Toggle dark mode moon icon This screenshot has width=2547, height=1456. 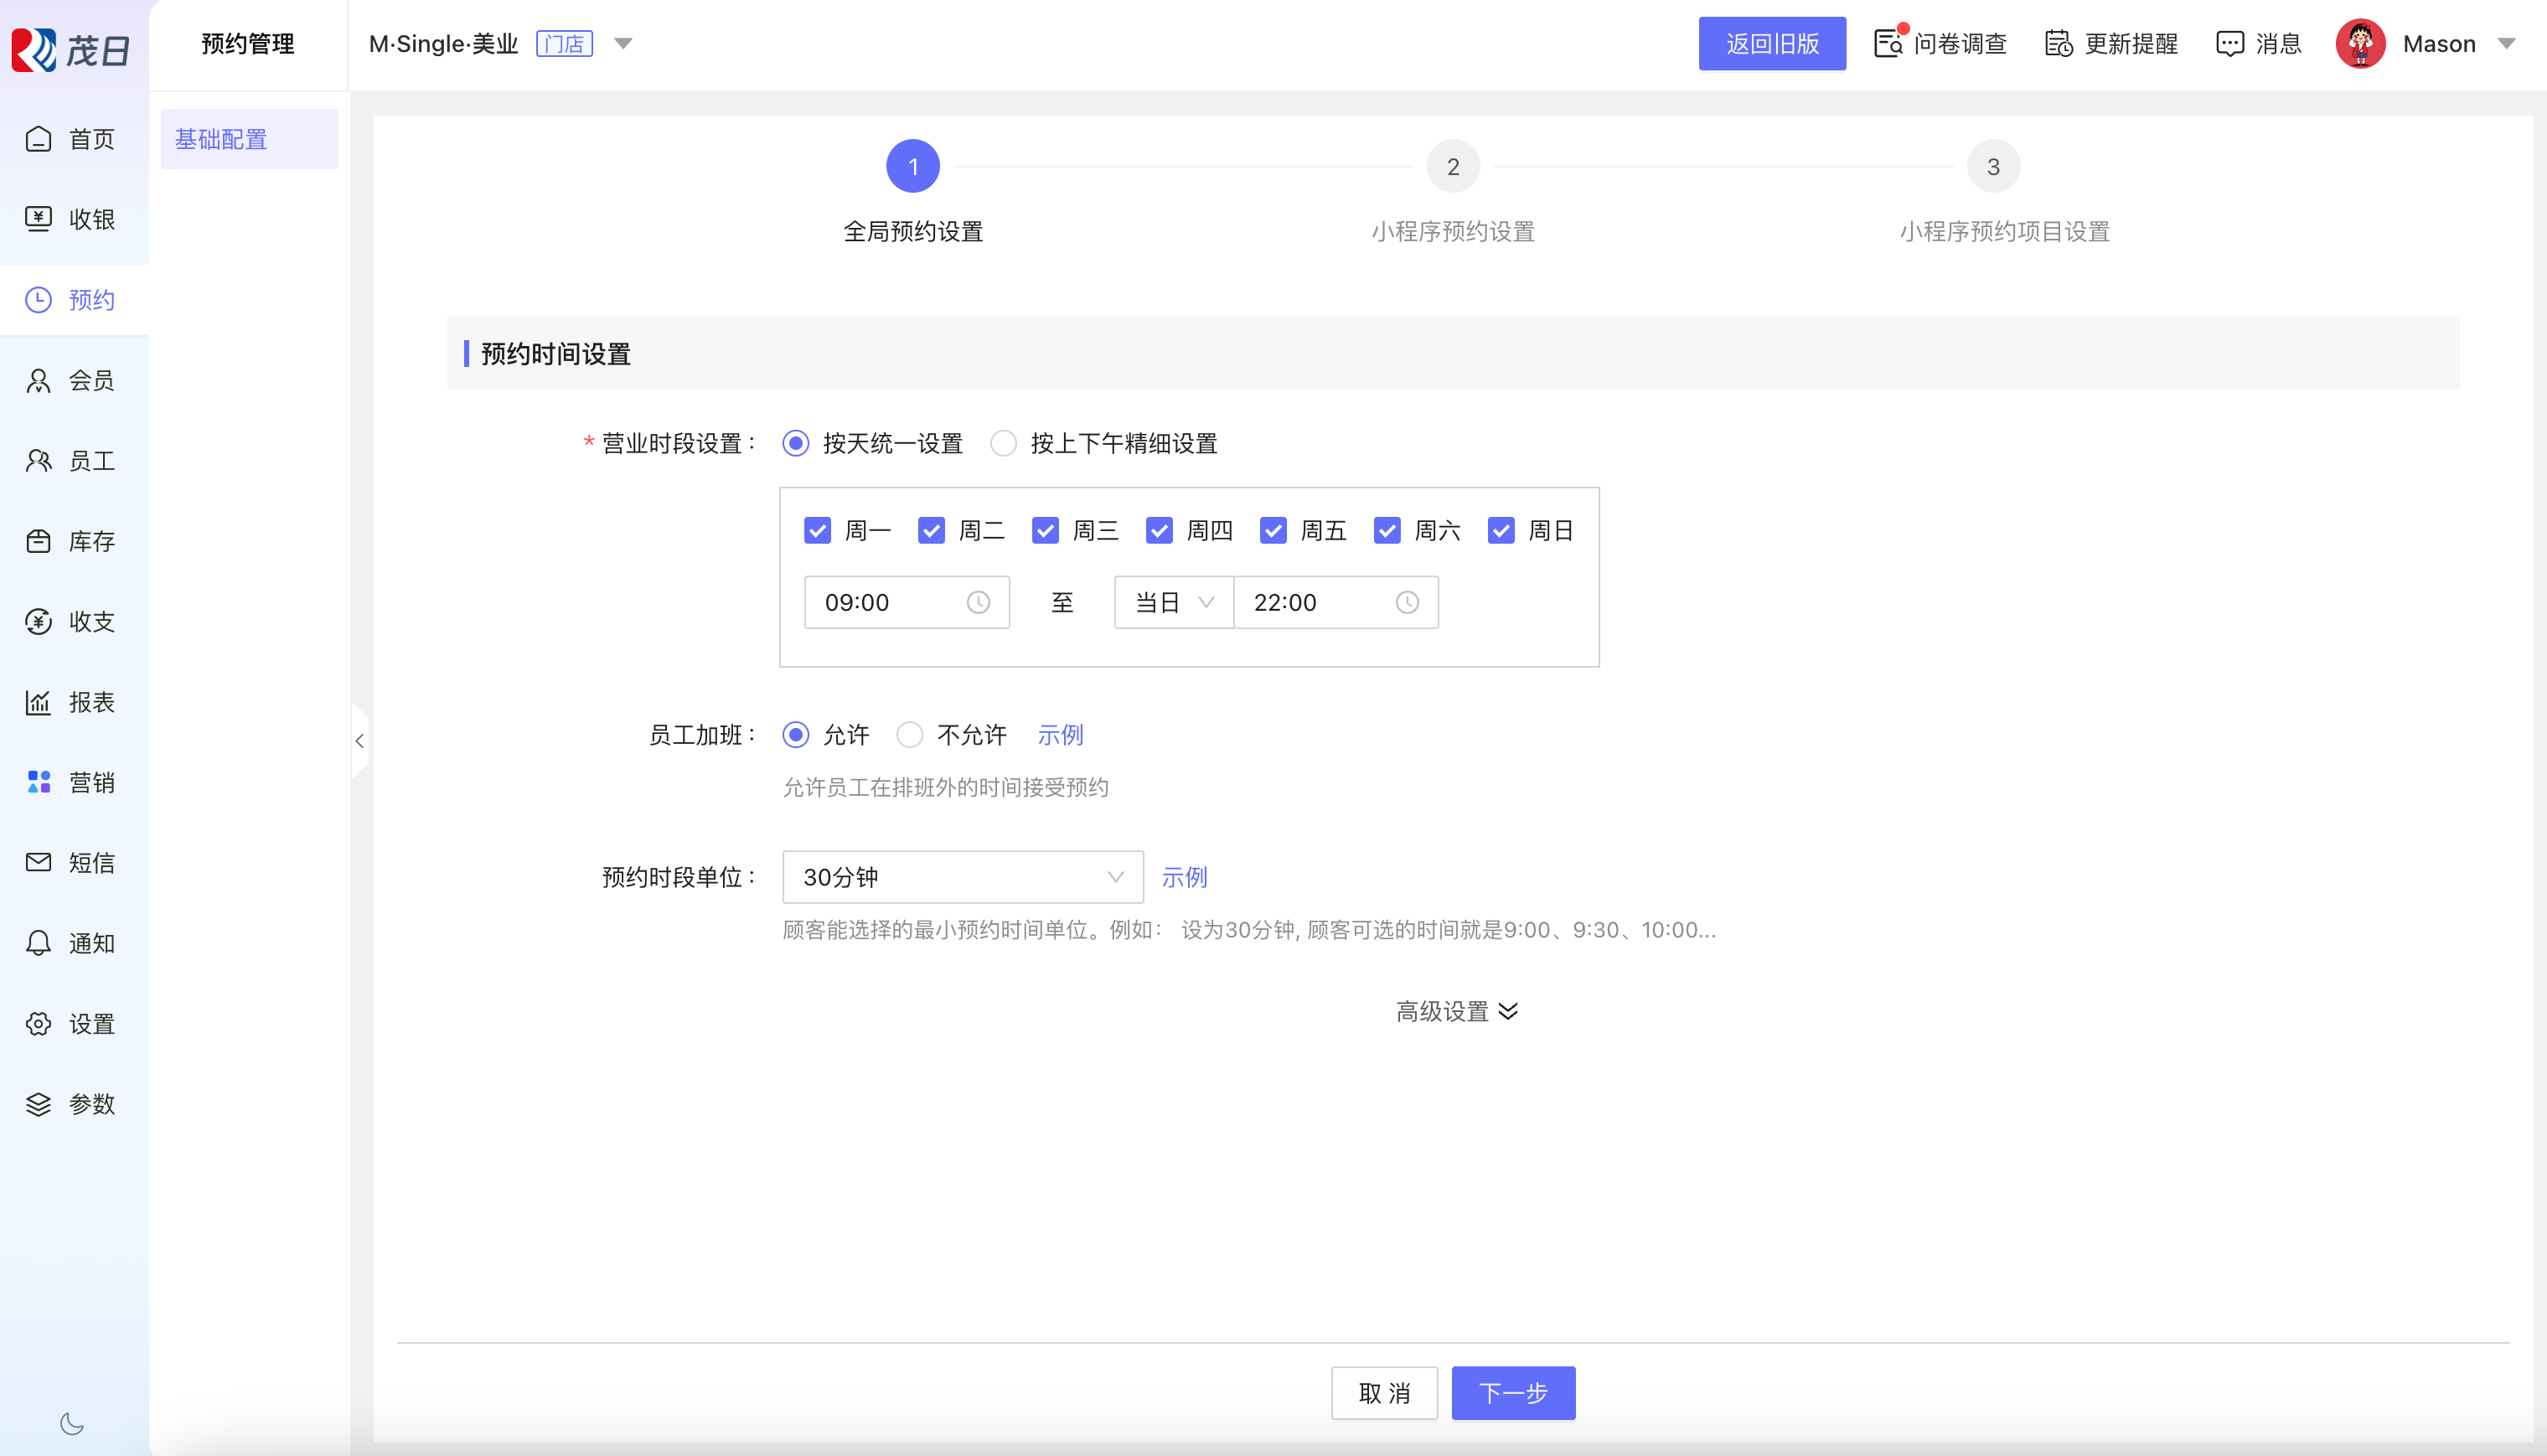[72, 1423]
